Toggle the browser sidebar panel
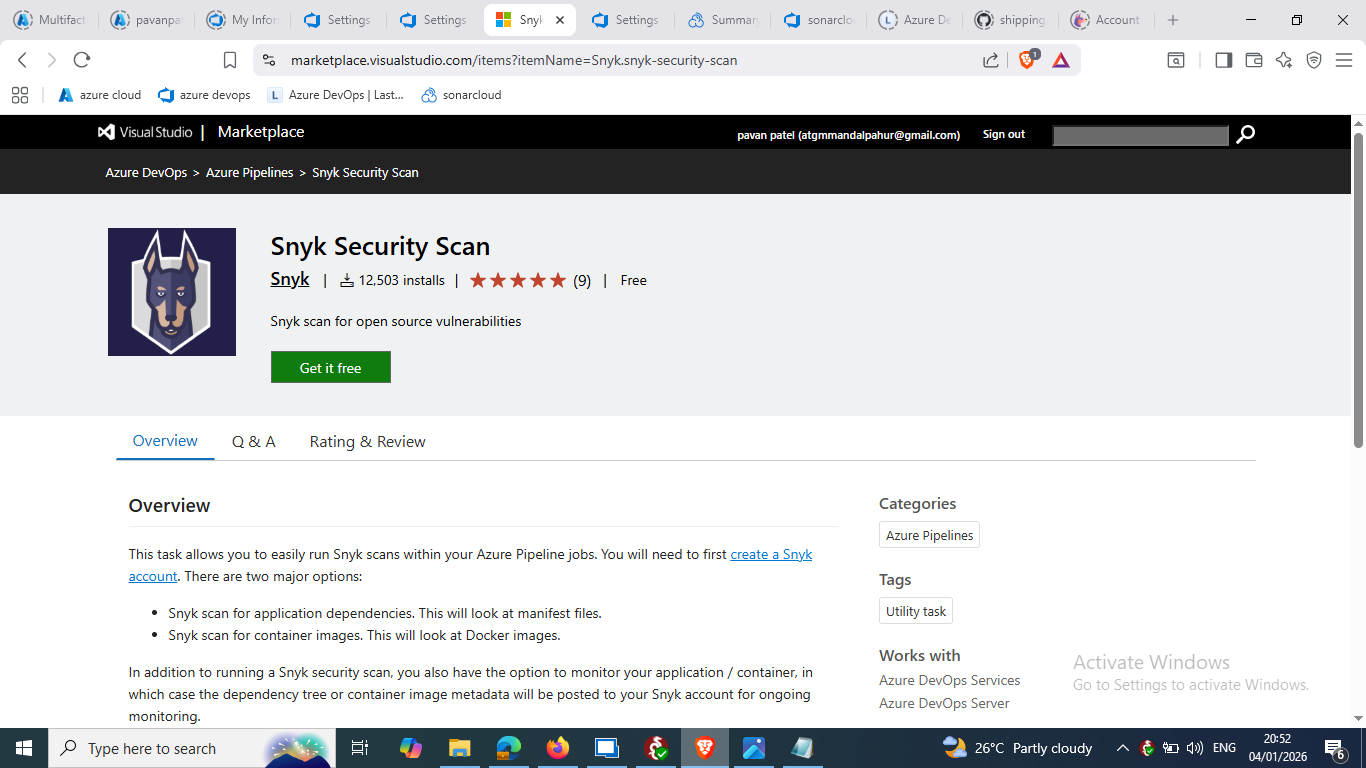The width and height of the screenshot is (1366, 768). (x=1223, y=60)
